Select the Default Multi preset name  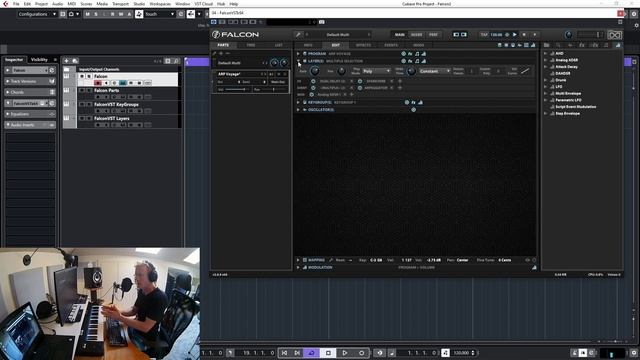tap(337, 35)
